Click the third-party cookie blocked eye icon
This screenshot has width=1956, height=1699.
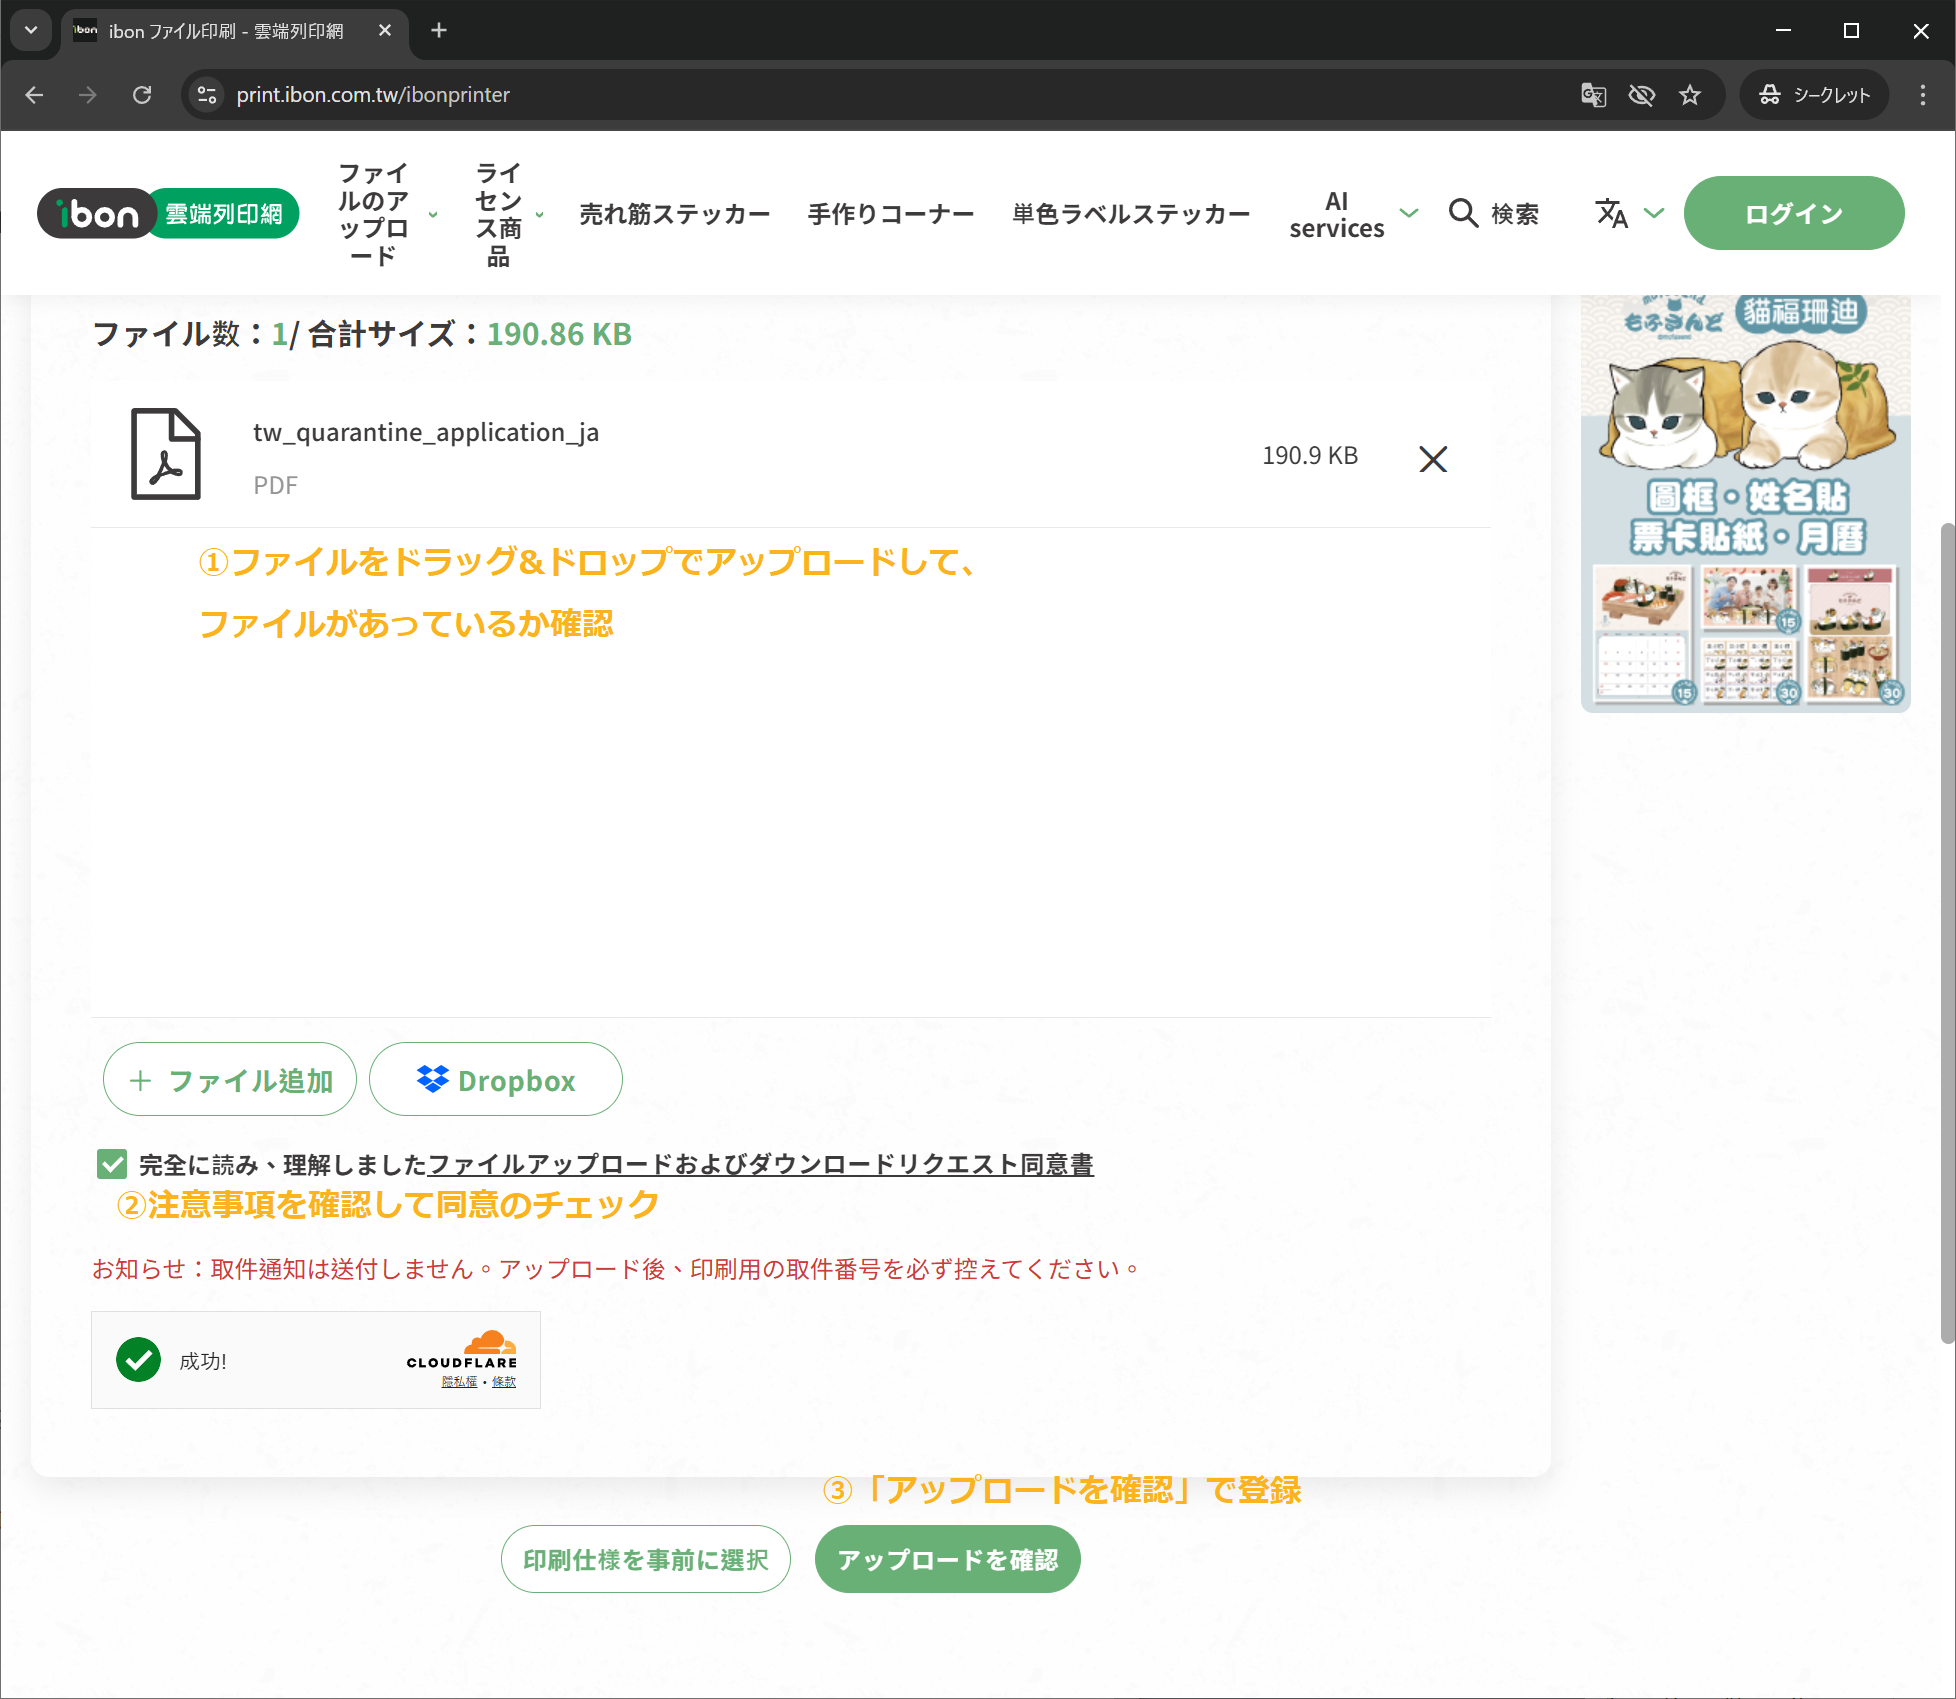click(x=1641, y=95)
